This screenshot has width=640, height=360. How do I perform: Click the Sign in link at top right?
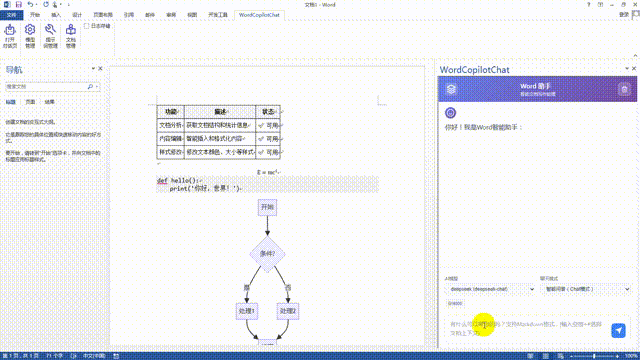(624, 15)
